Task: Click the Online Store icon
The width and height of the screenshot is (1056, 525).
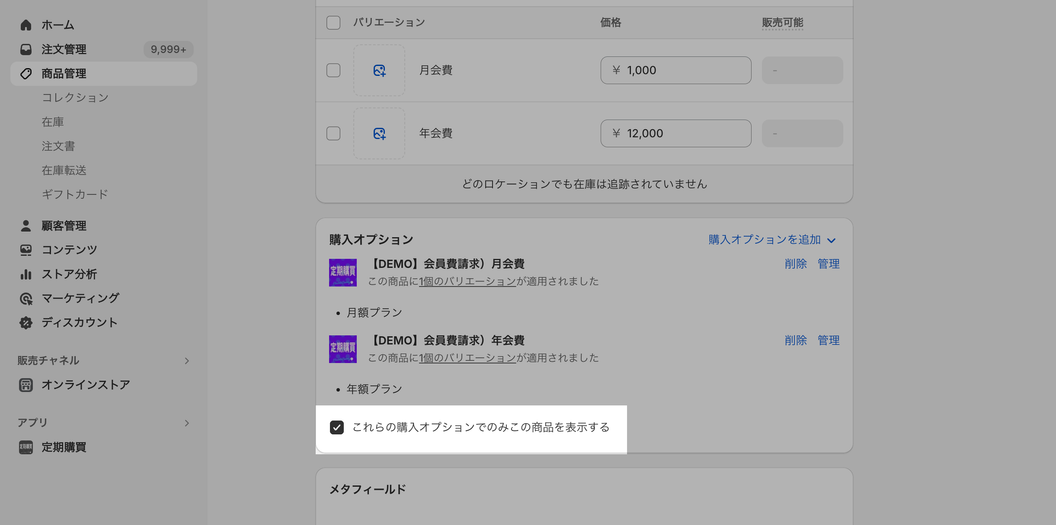Action: pos(26,385)
